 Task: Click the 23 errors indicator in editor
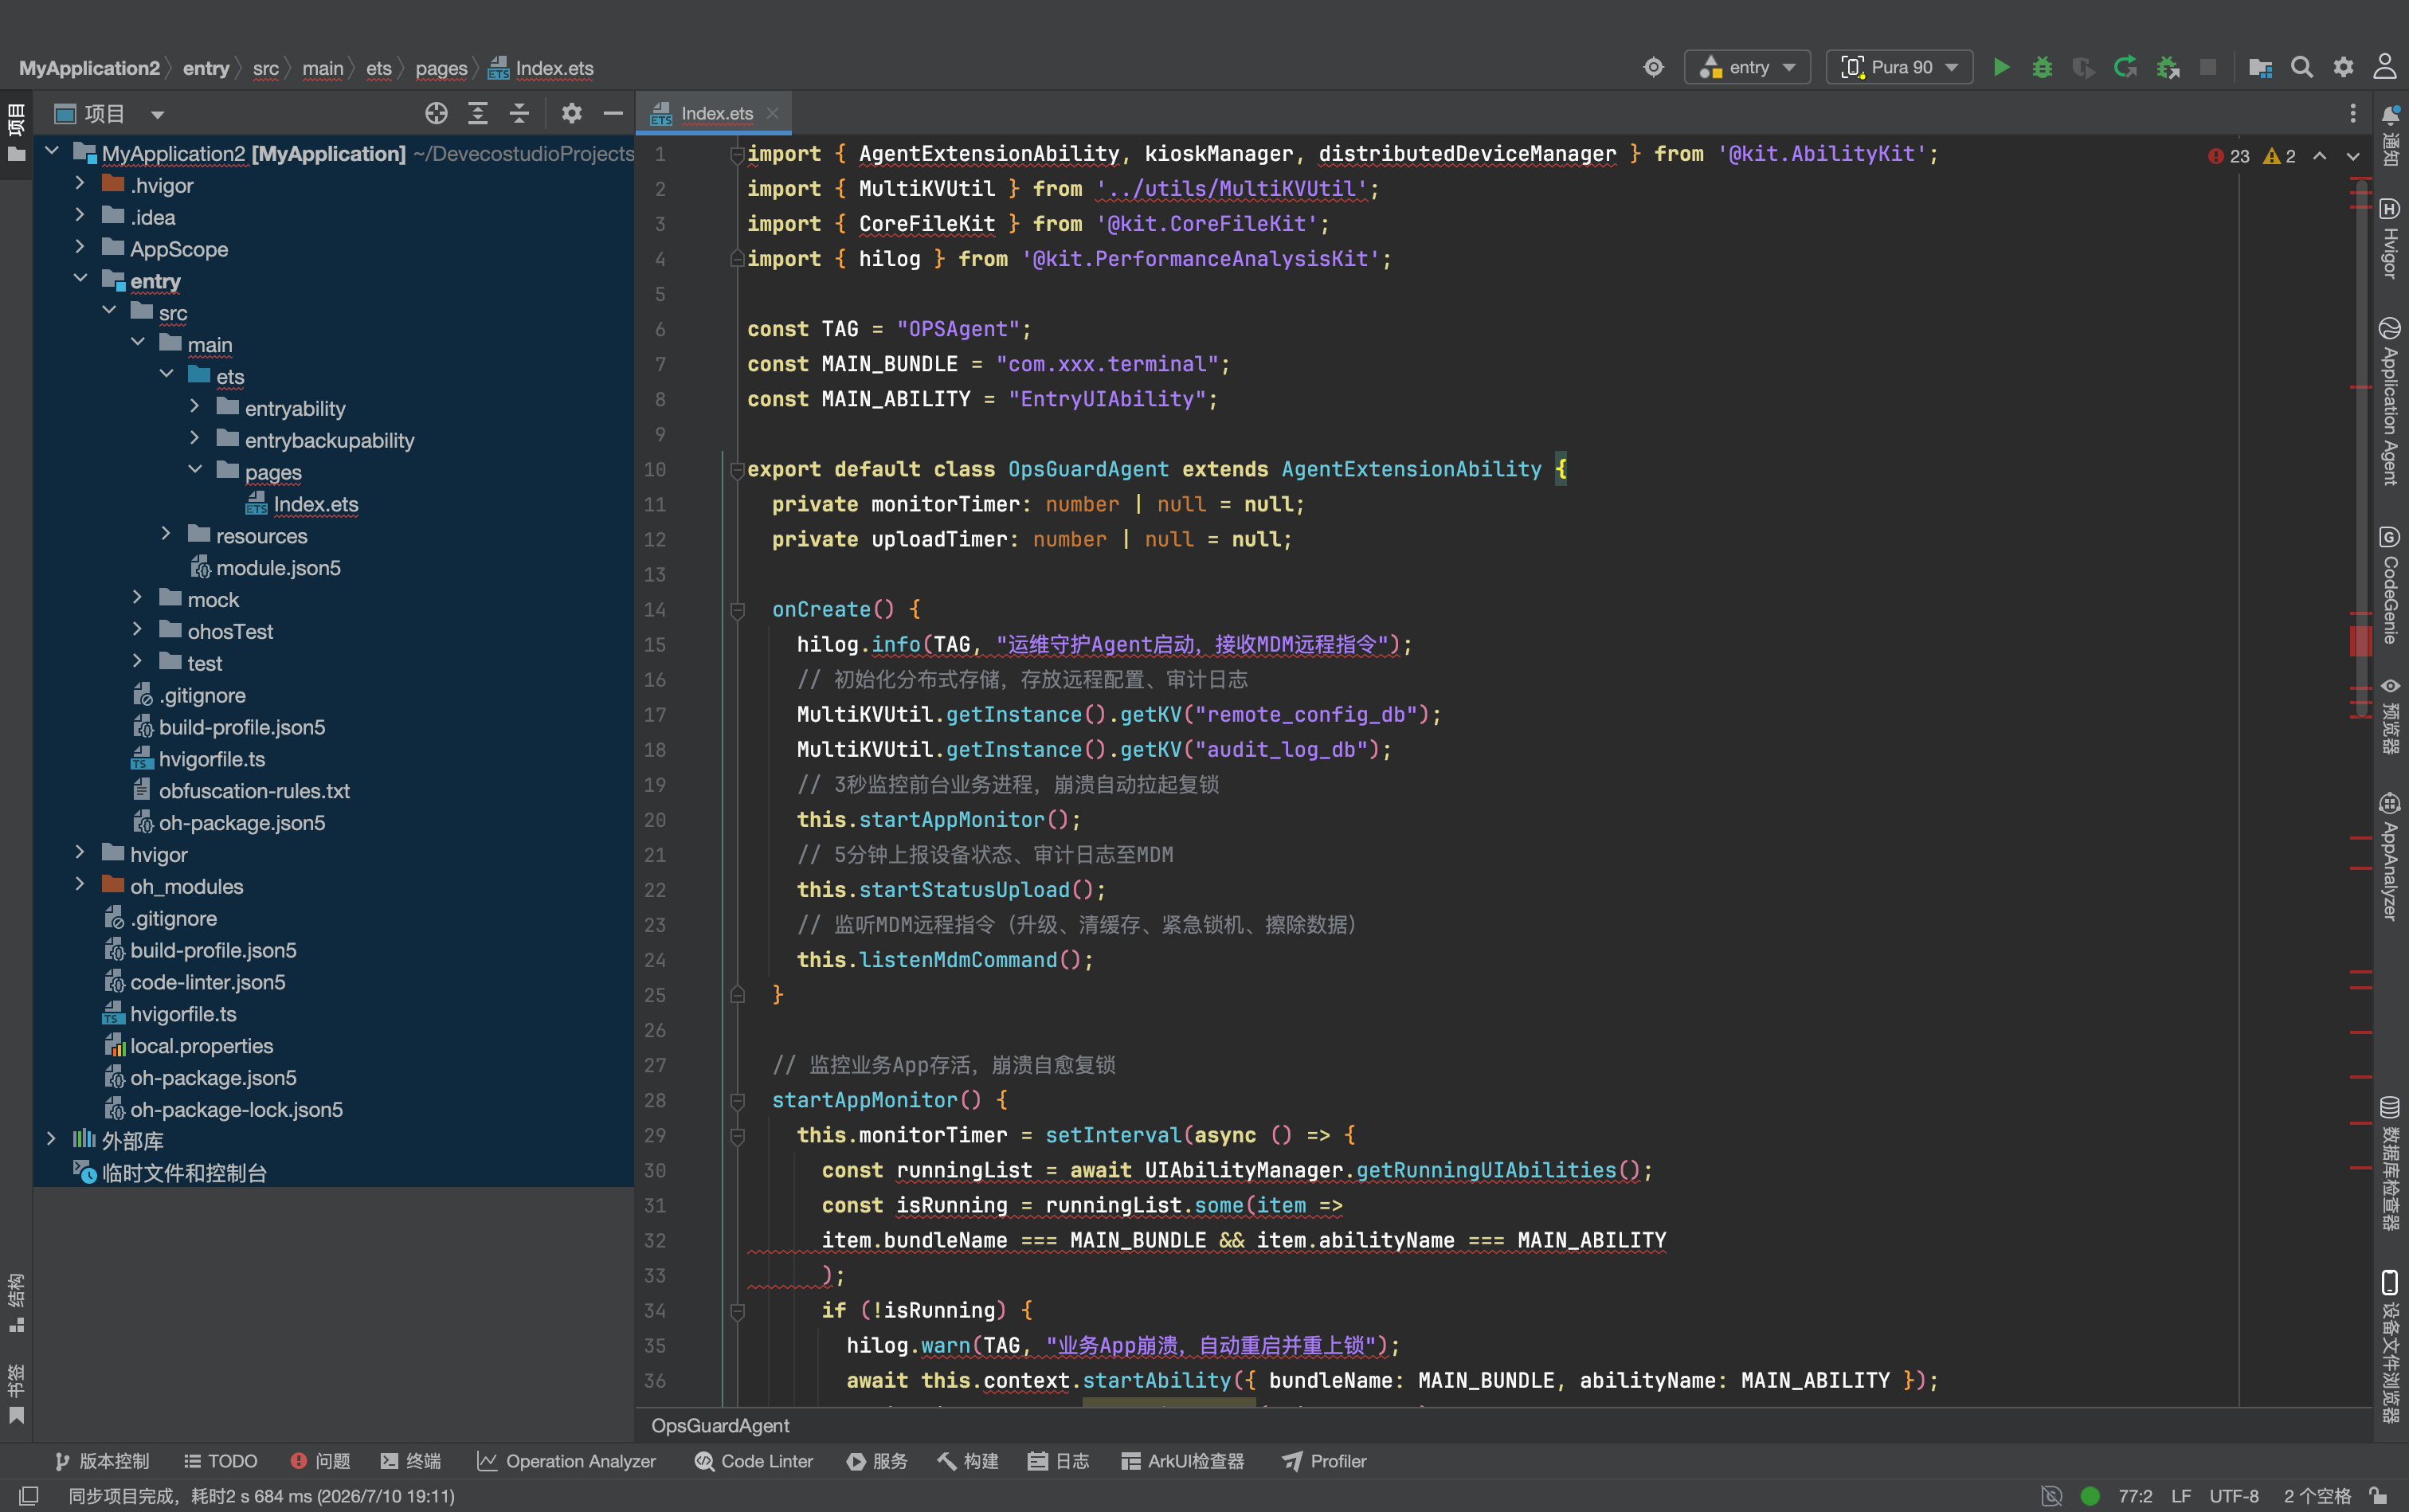[x=2228, y=156]
